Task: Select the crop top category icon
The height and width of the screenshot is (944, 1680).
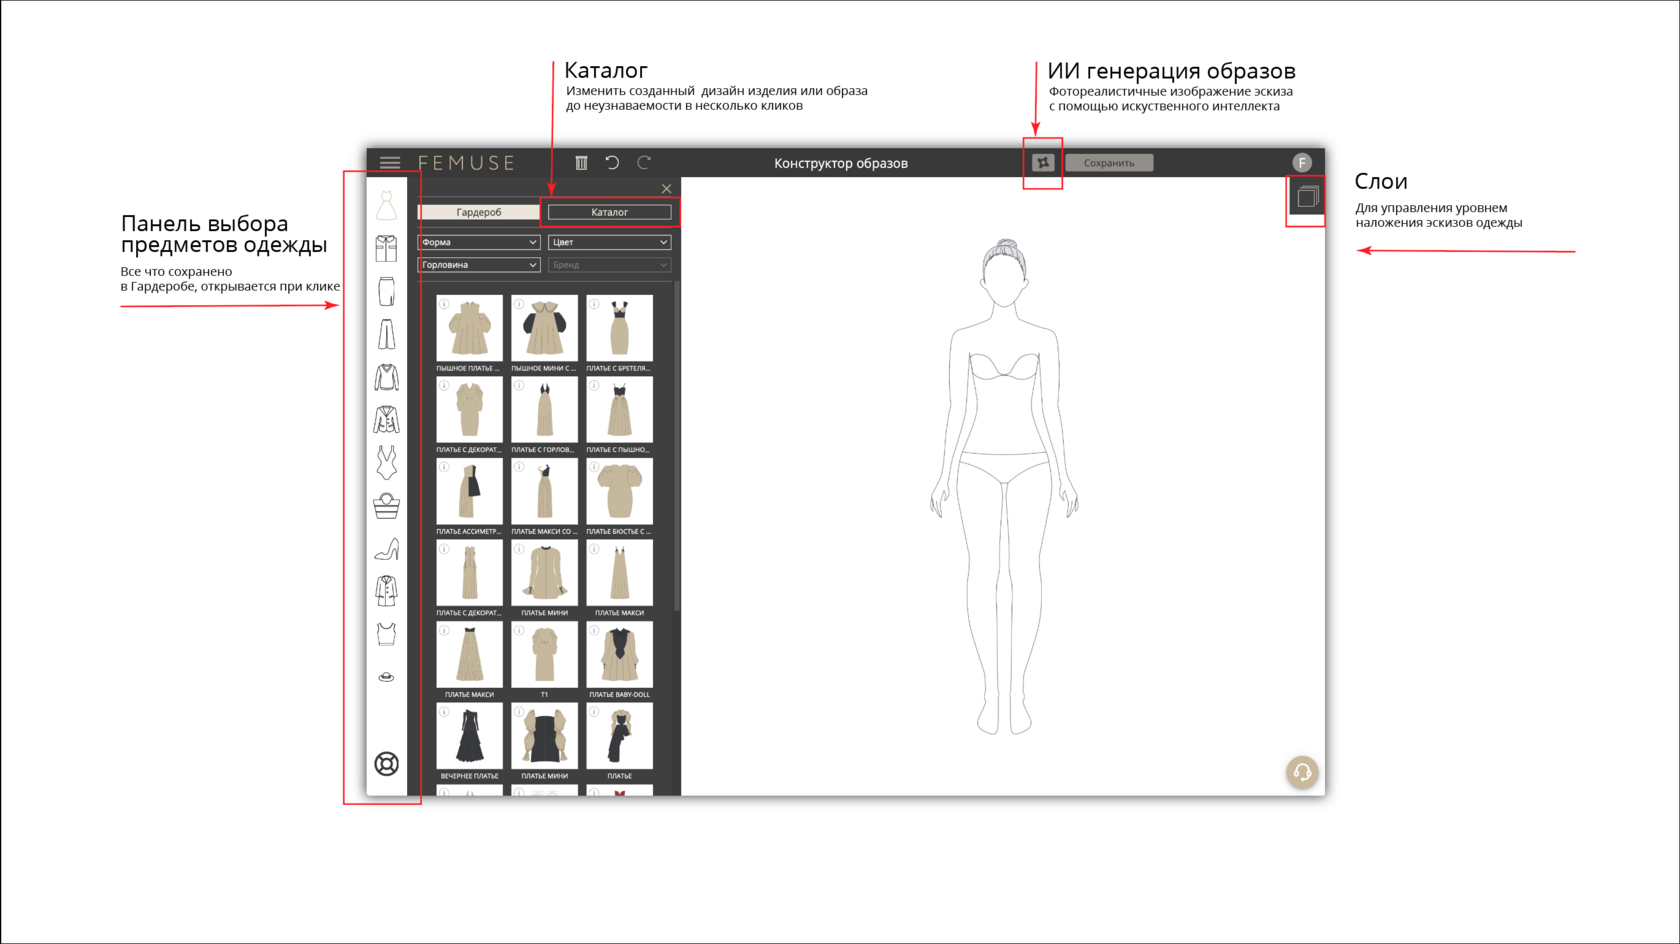Action: click(x=387, y=634)
